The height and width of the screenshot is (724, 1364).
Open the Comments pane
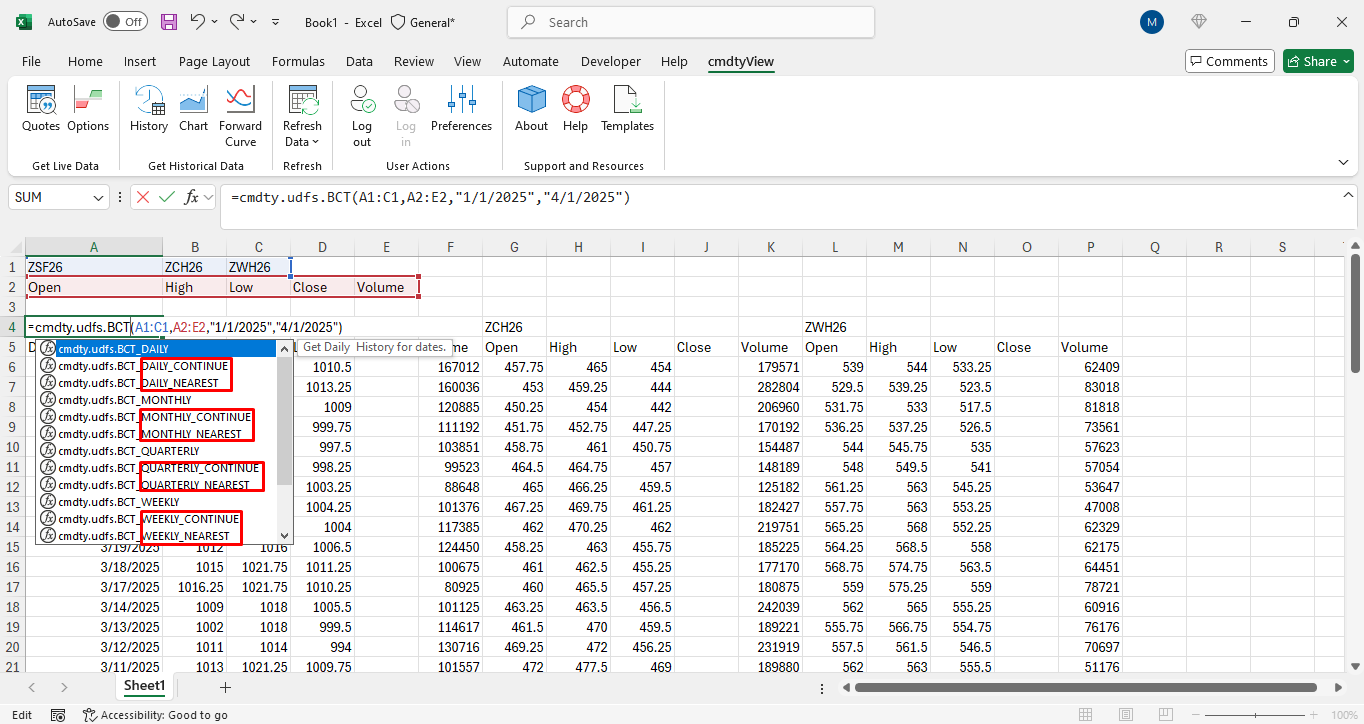[x=1229, y=61]
